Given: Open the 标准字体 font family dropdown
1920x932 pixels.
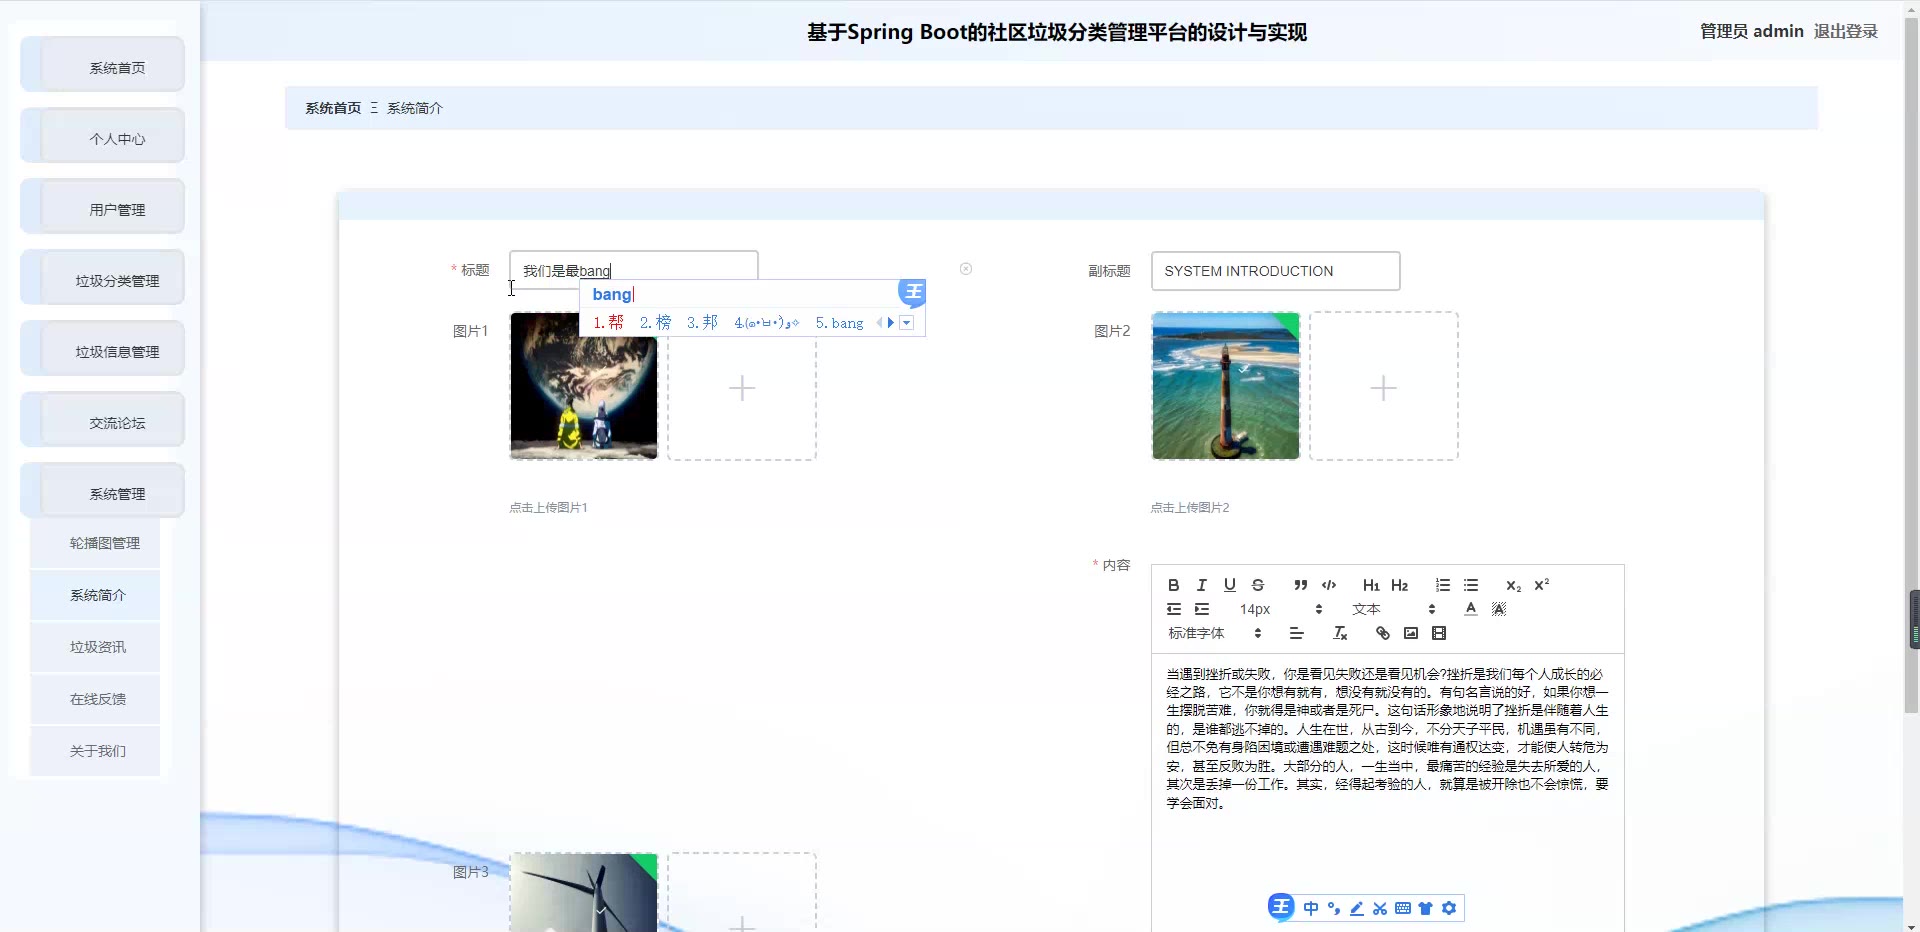Looking at the screenshot, I should [x=1214, y=633].
